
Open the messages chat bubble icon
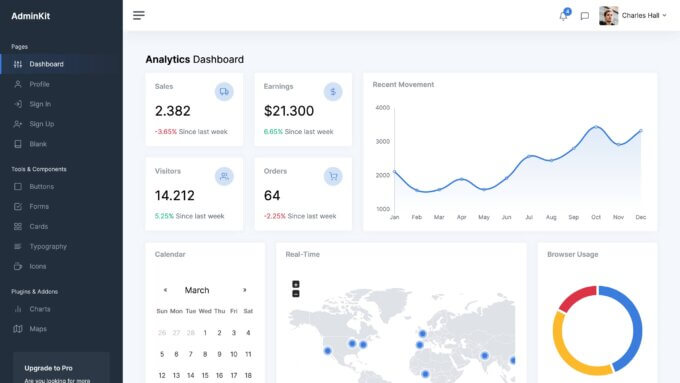[x=585, y=16]
